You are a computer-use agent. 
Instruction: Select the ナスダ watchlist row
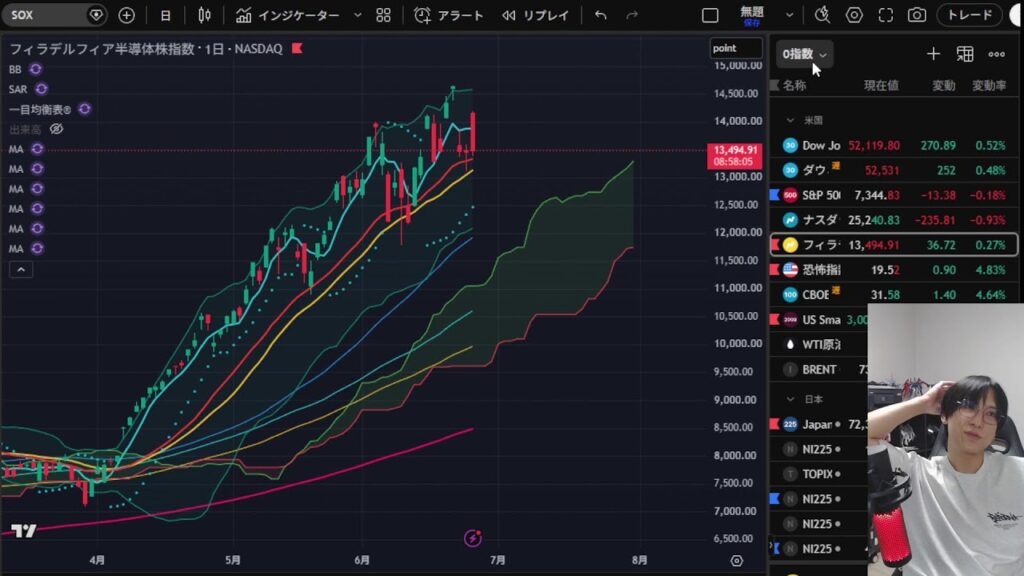[x=893, y=219]
